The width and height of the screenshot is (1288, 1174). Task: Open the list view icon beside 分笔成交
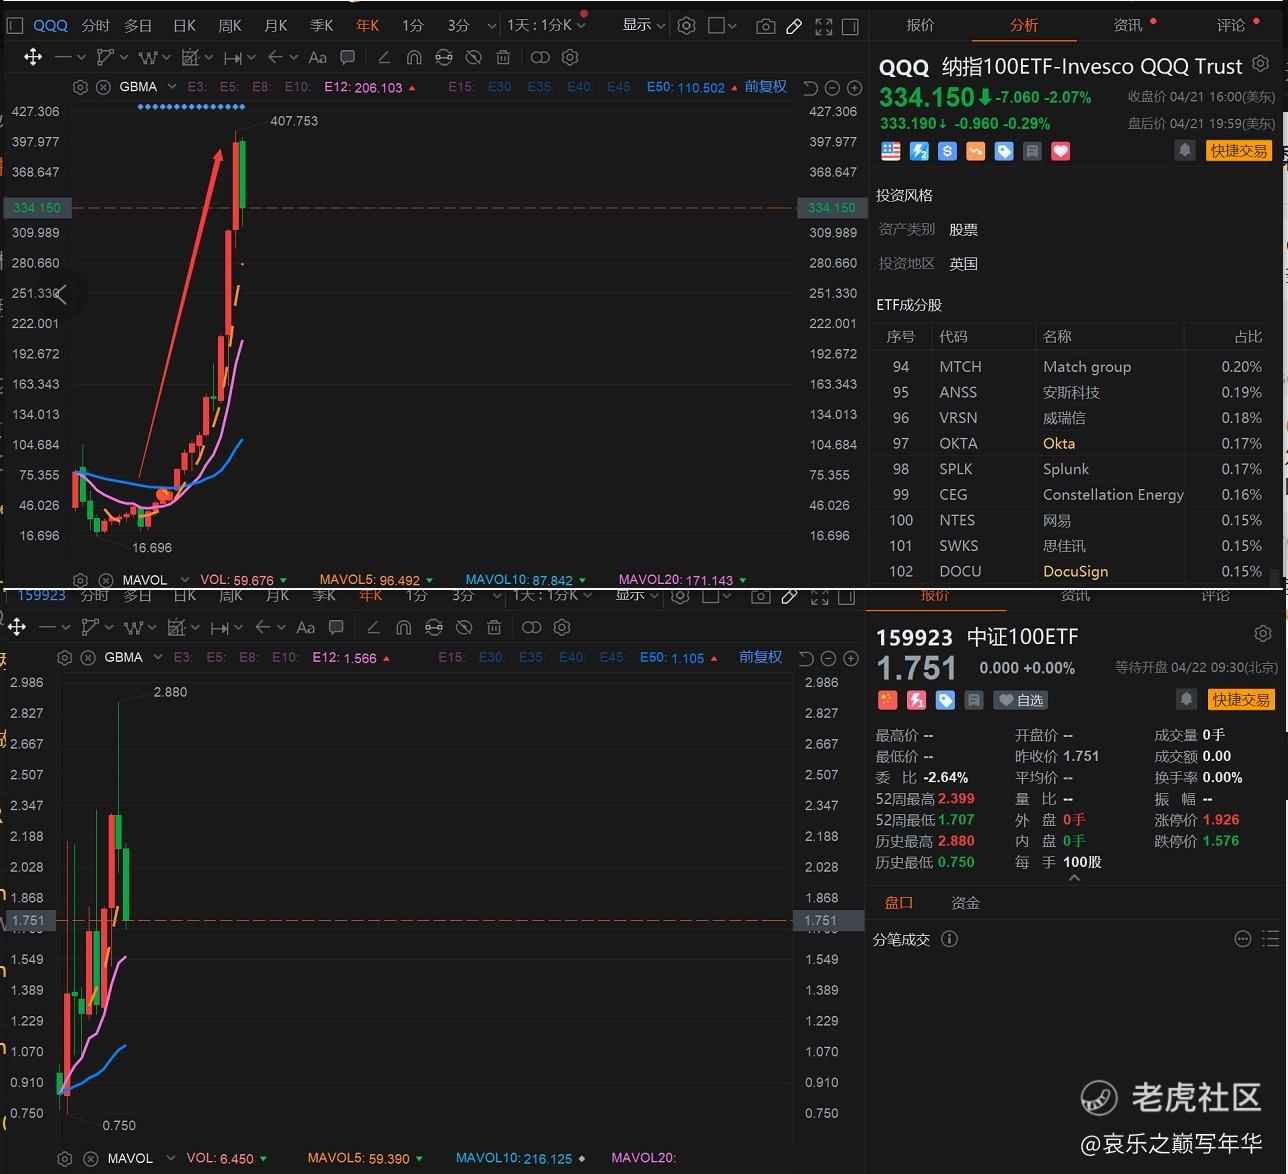click(1270, 939)
